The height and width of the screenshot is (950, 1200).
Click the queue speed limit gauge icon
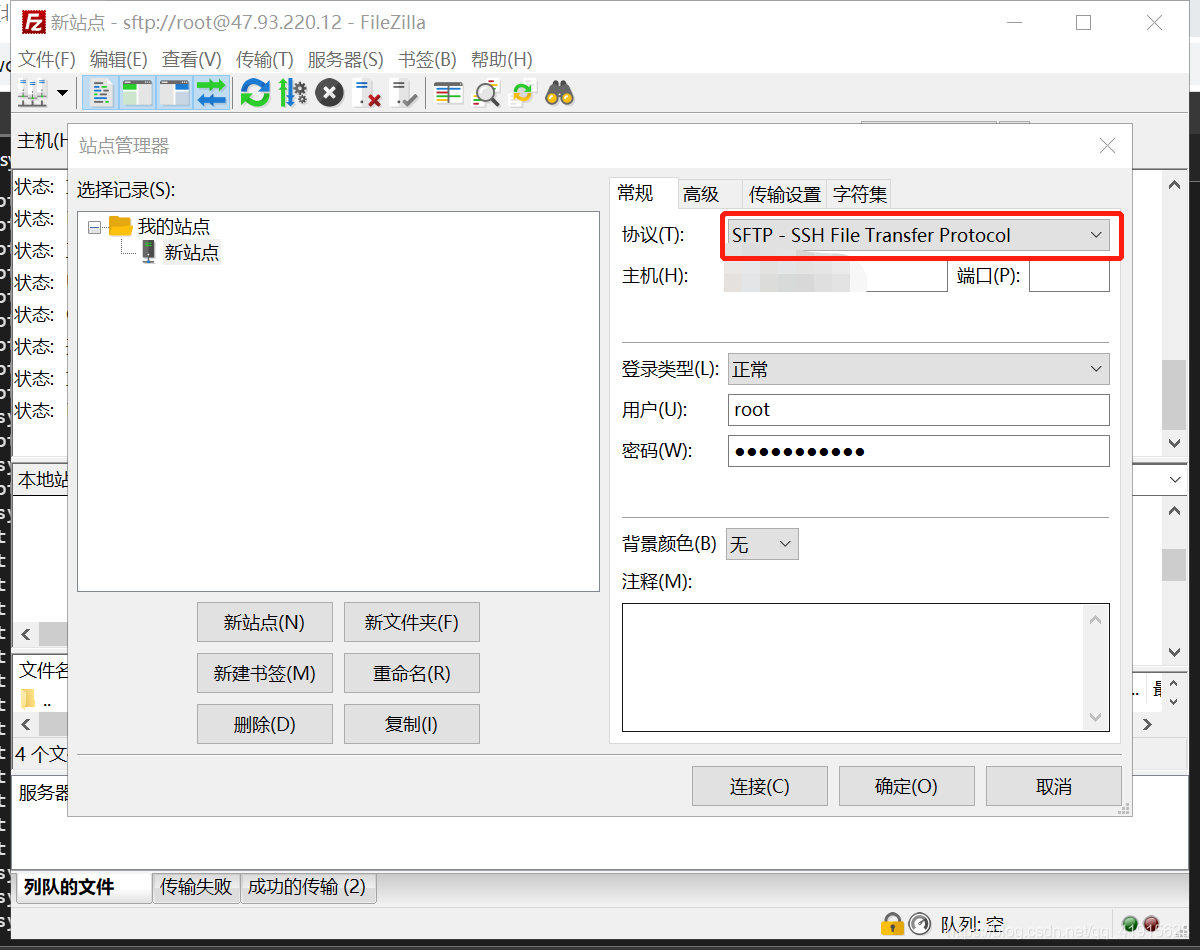point(920,924)
